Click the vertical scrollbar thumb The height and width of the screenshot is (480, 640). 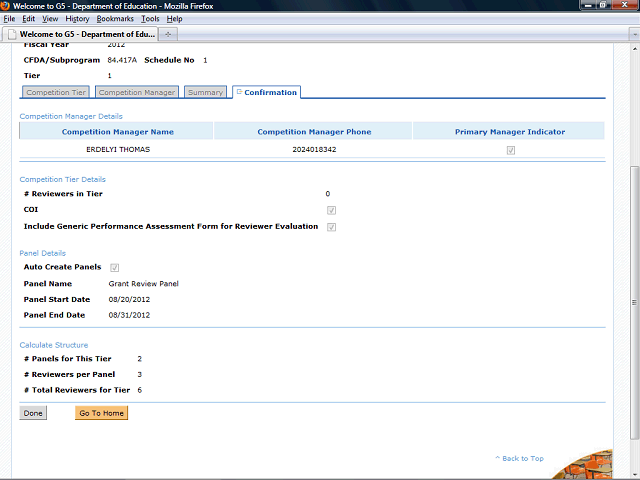click(634, 302)
